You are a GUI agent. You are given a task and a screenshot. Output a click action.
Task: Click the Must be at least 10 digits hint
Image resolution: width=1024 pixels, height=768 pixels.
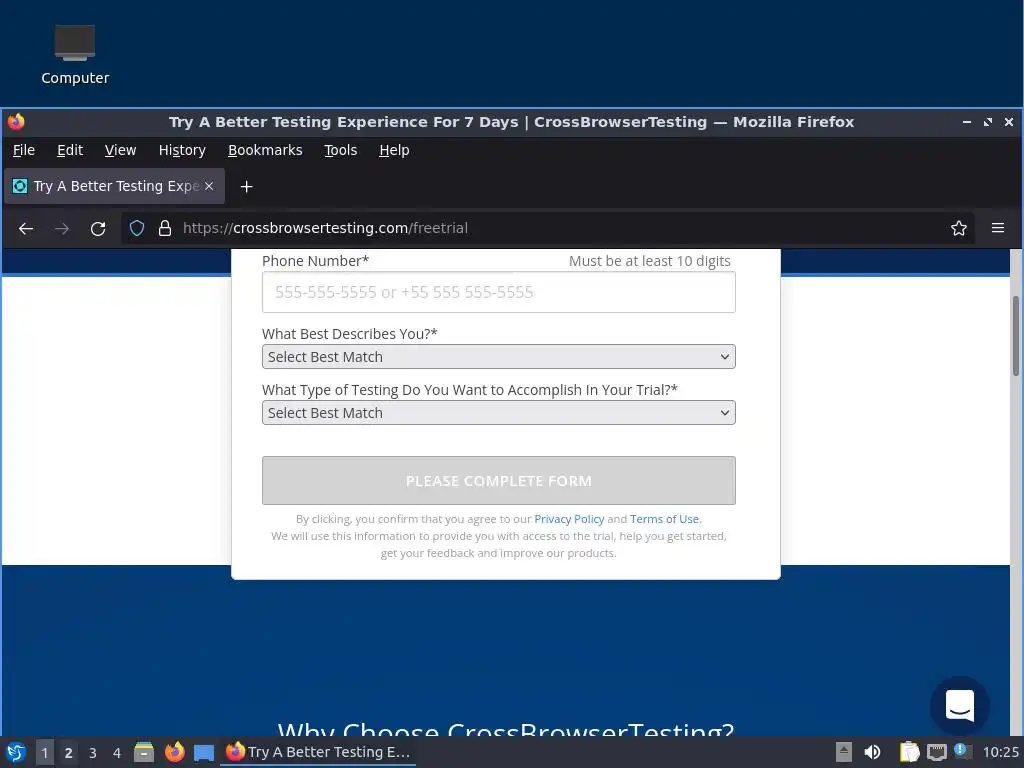point(649,261)
